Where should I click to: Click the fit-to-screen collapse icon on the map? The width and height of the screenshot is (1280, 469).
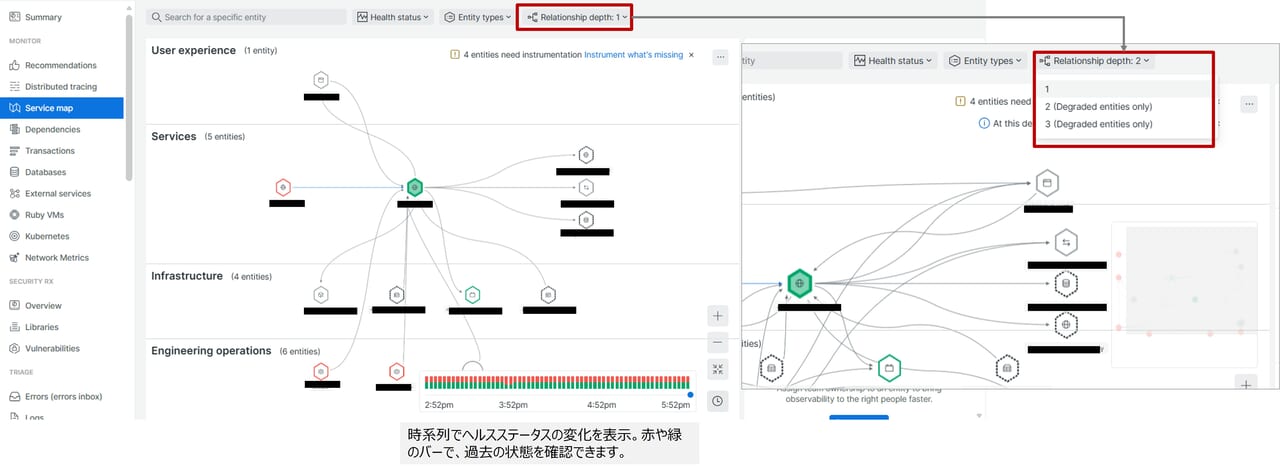tap(717, 370)
